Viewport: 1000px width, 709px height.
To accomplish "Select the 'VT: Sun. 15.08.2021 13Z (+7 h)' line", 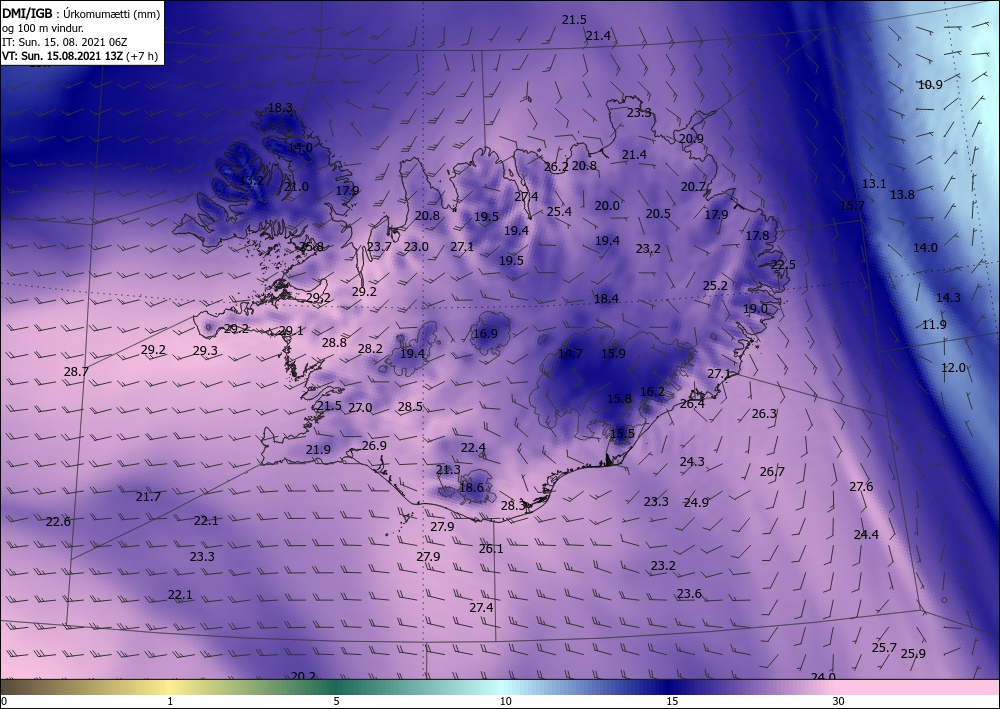I will (x=80, y=56).
